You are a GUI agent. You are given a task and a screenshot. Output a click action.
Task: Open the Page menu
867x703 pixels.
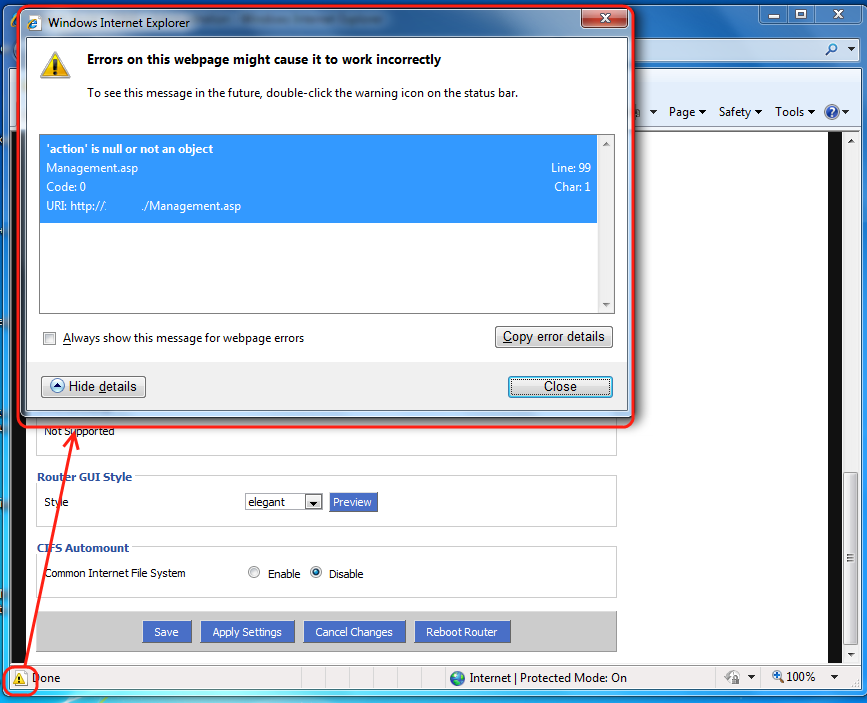(x=687, y=112)
